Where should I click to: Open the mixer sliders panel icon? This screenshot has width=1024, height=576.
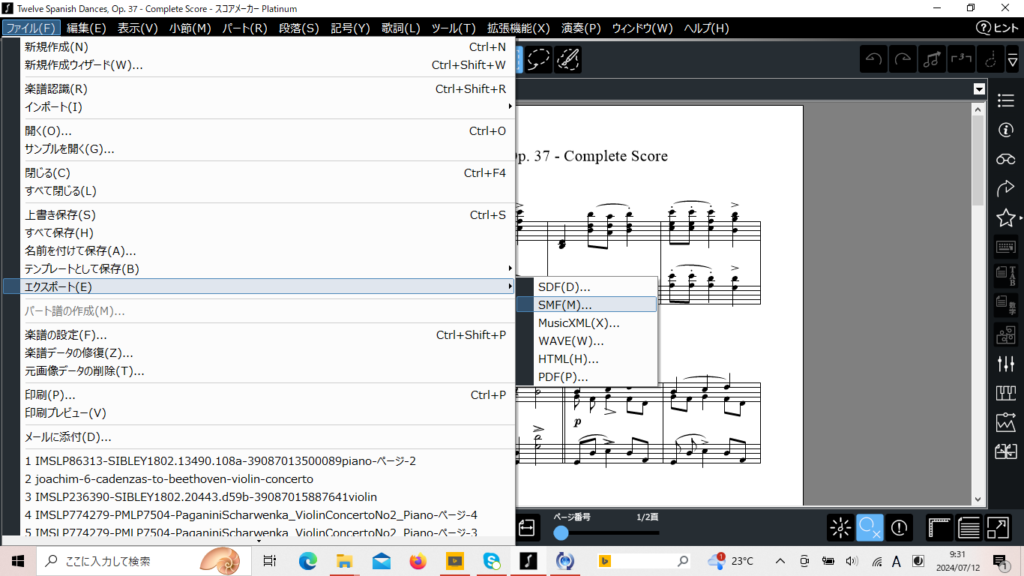pos(1006,363)
